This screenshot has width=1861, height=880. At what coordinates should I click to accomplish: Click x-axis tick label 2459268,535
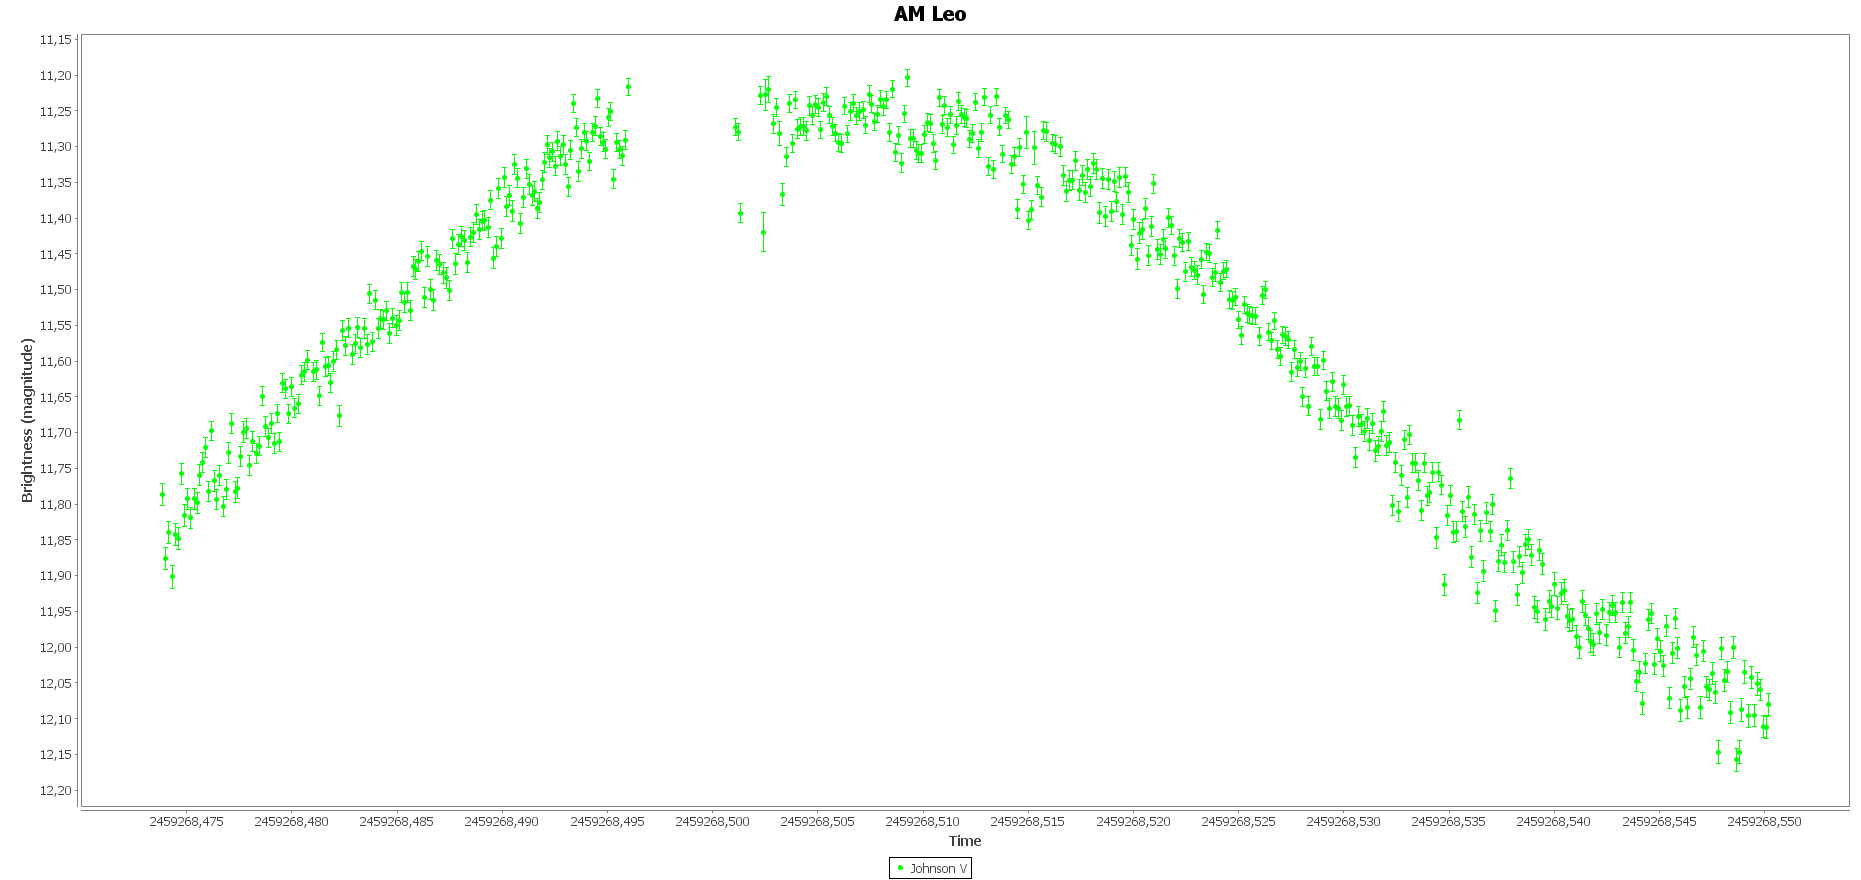click(1449, 821)
